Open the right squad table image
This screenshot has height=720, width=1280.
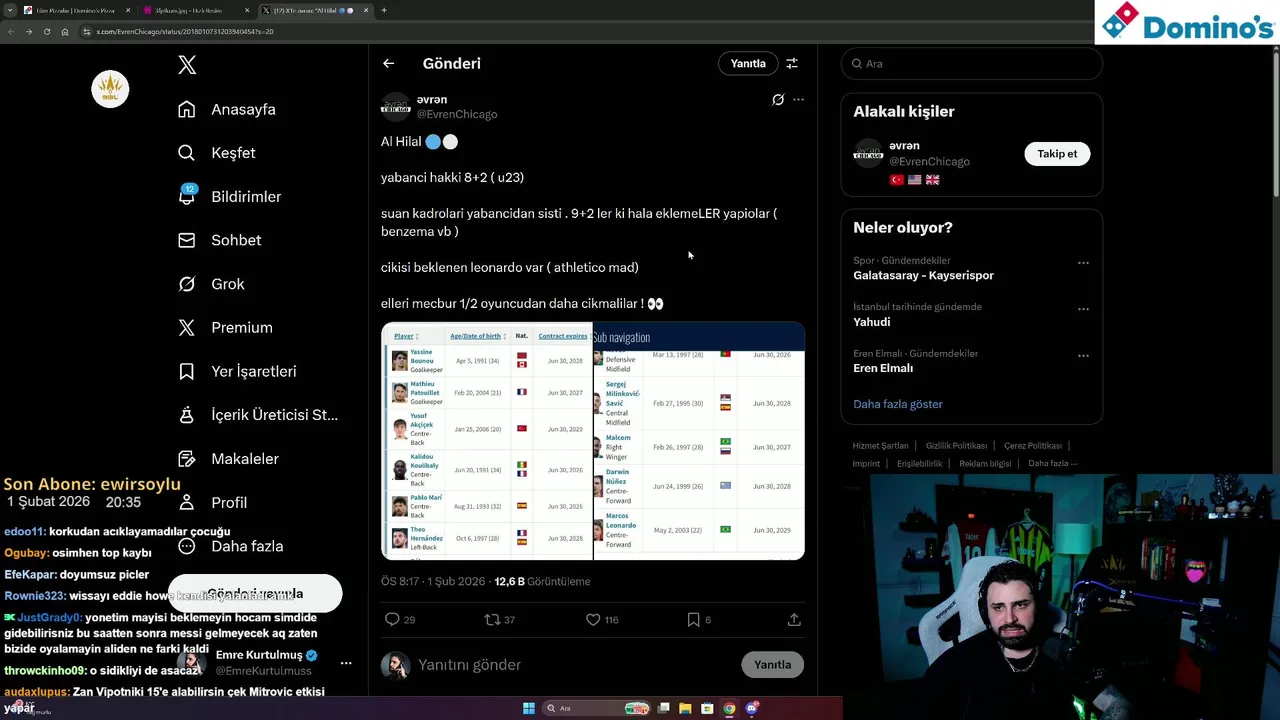coord(699,440)
